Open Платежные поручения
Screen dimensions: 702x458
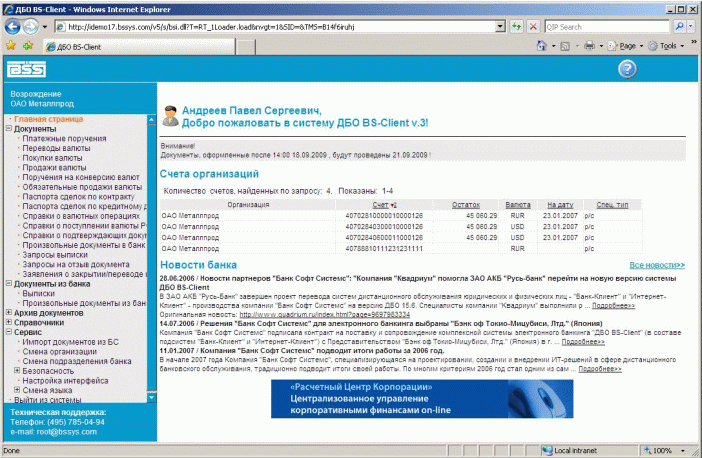[64, 138]
